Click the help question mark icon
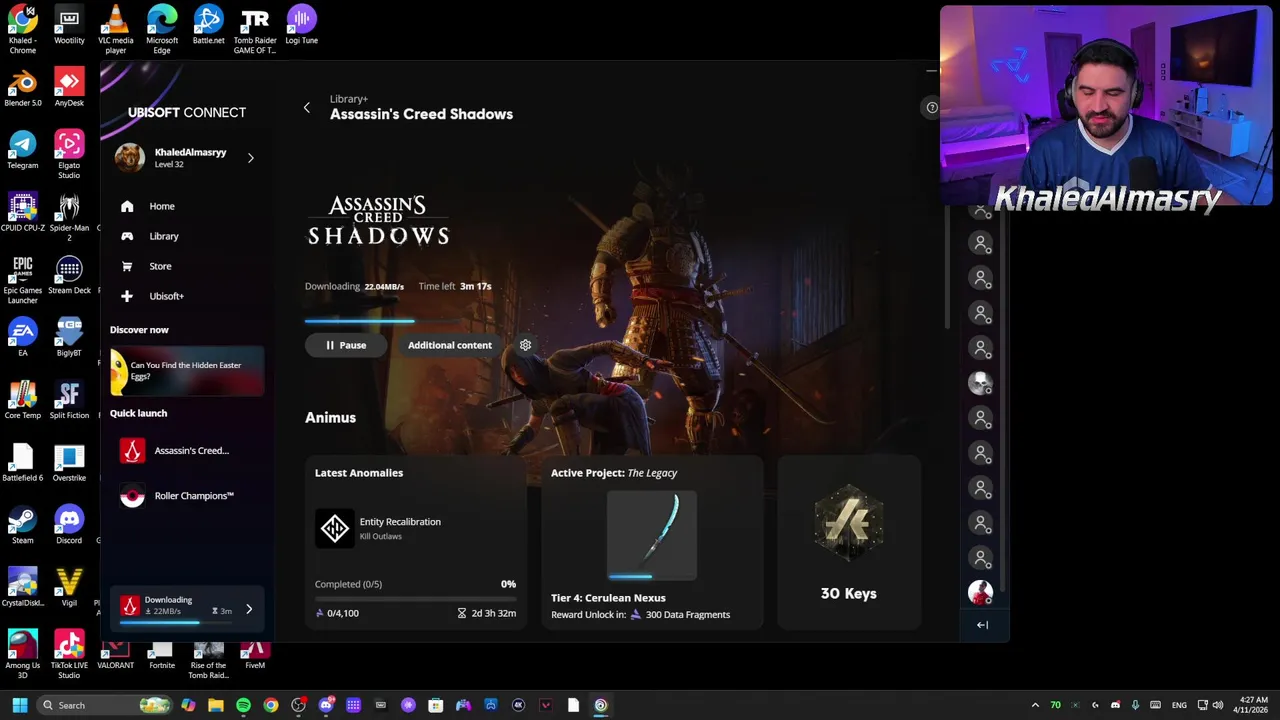This screenshot has height=720, width=1280. click(931, 107)
